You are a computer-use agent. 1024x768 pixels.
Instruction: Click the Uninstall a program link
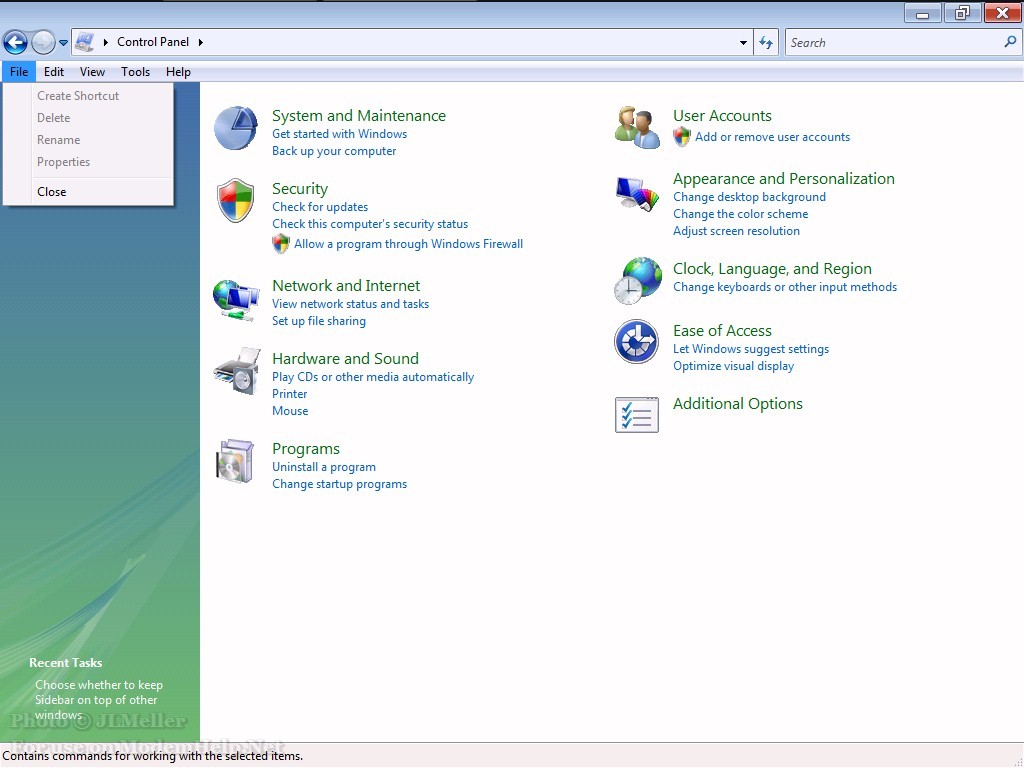tap(324, 467)
